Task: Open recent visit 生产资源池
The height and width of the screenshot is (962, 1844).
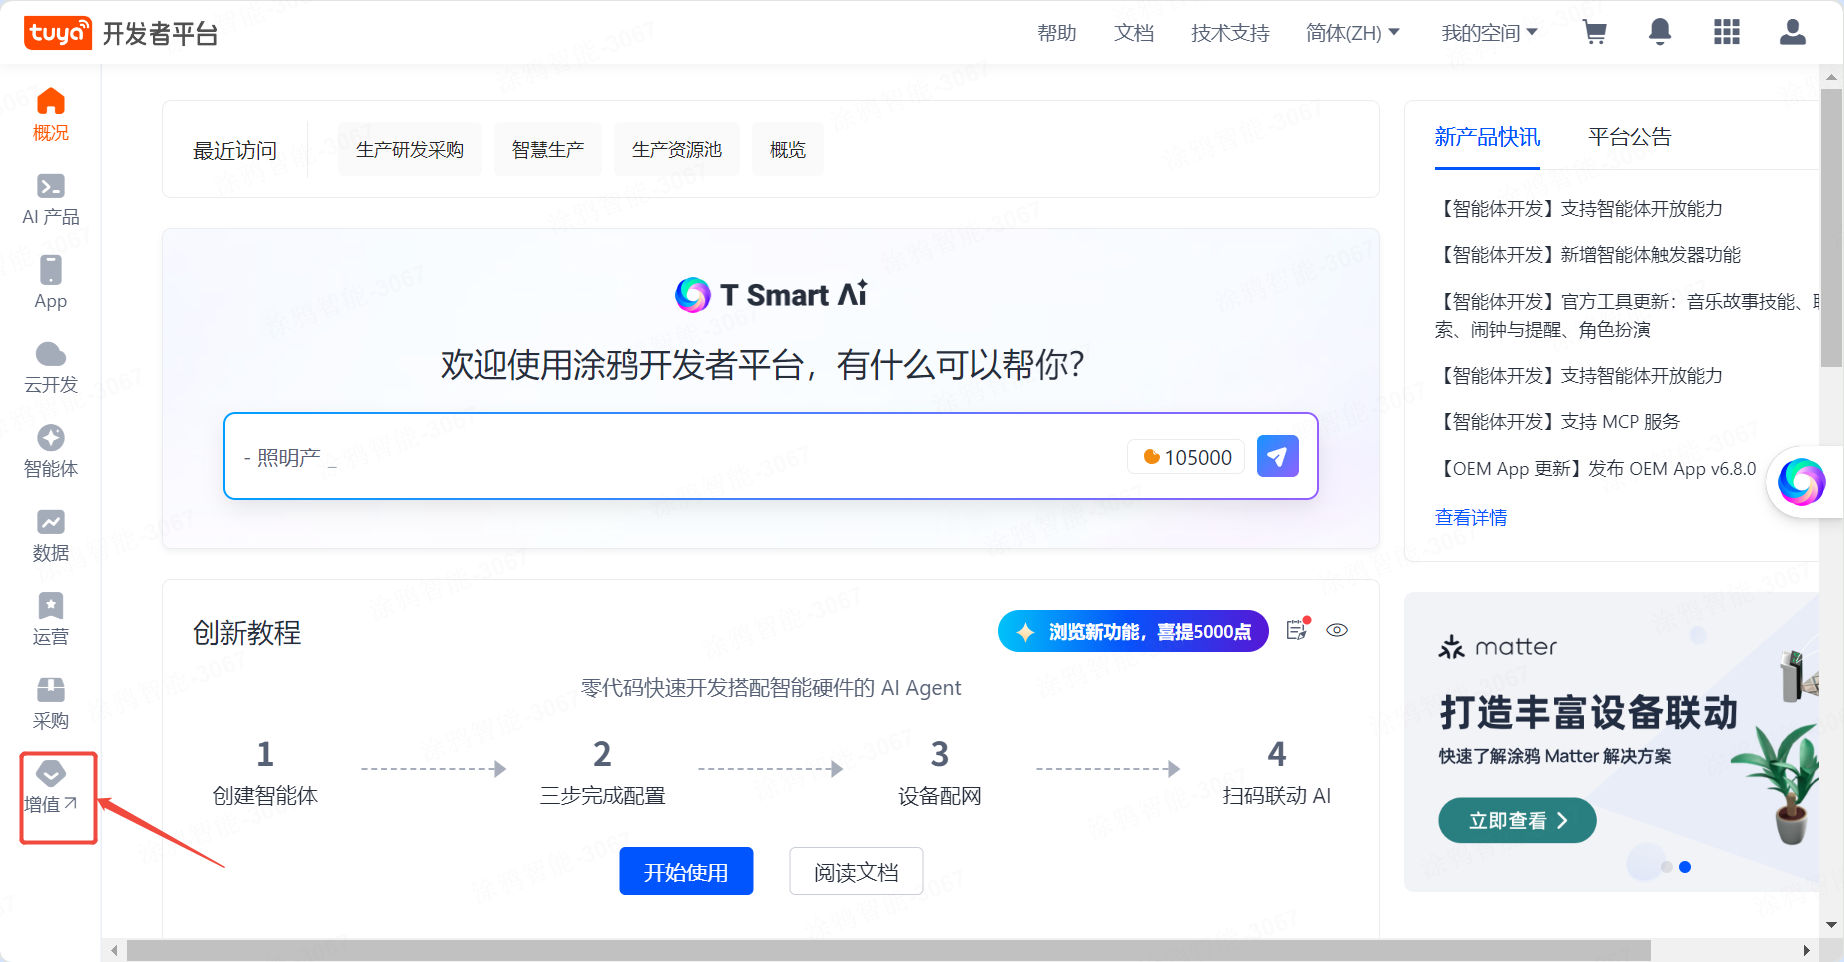Action: [x=677, y=149]
